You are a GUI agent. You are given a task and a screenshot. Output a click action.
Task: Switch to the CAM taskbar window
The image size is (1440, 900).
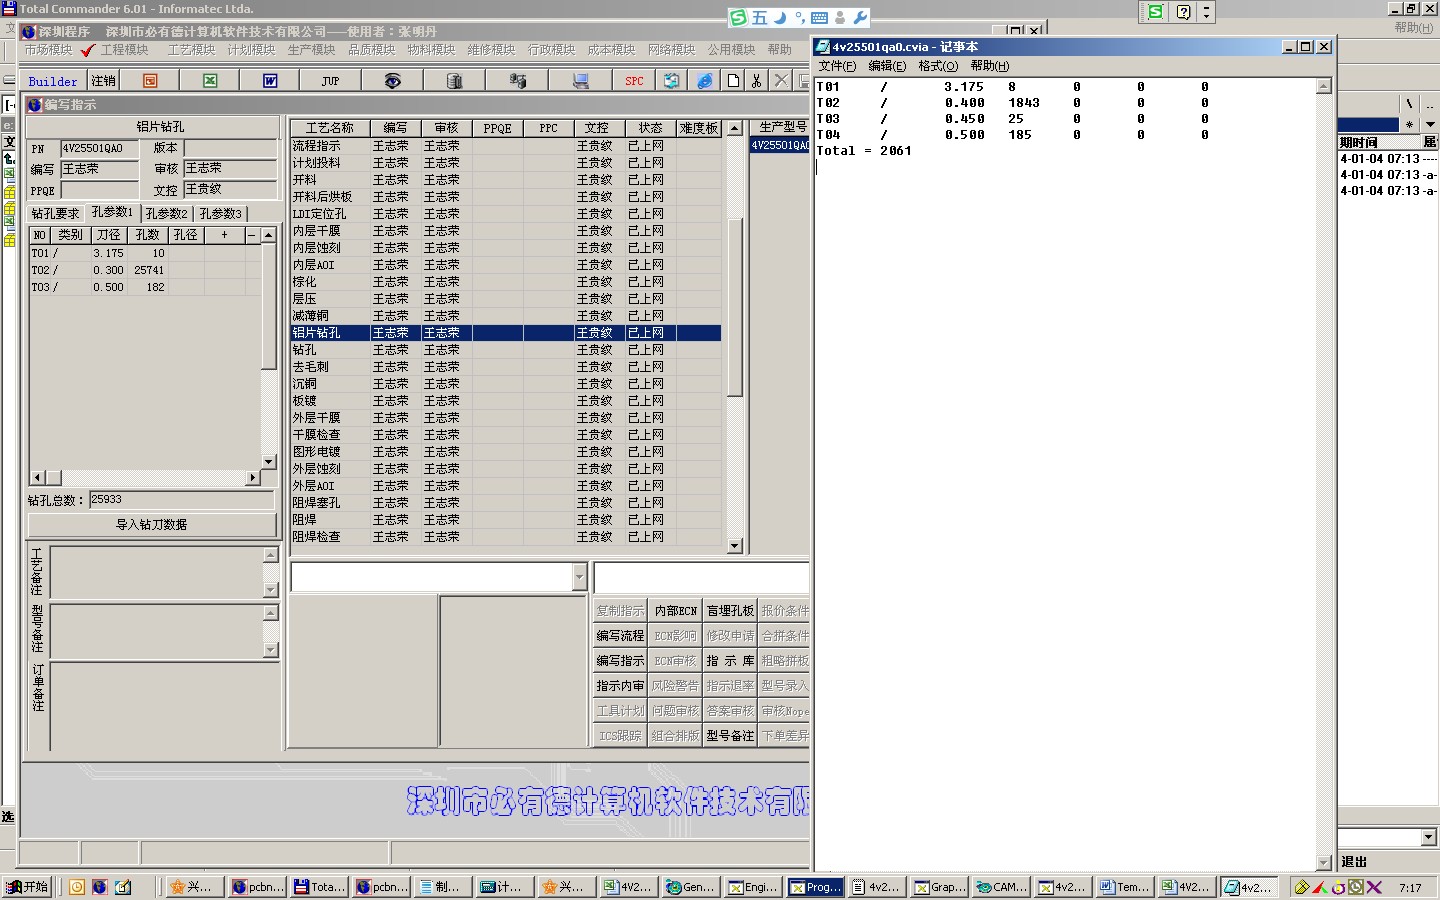tap(1001, 887)
